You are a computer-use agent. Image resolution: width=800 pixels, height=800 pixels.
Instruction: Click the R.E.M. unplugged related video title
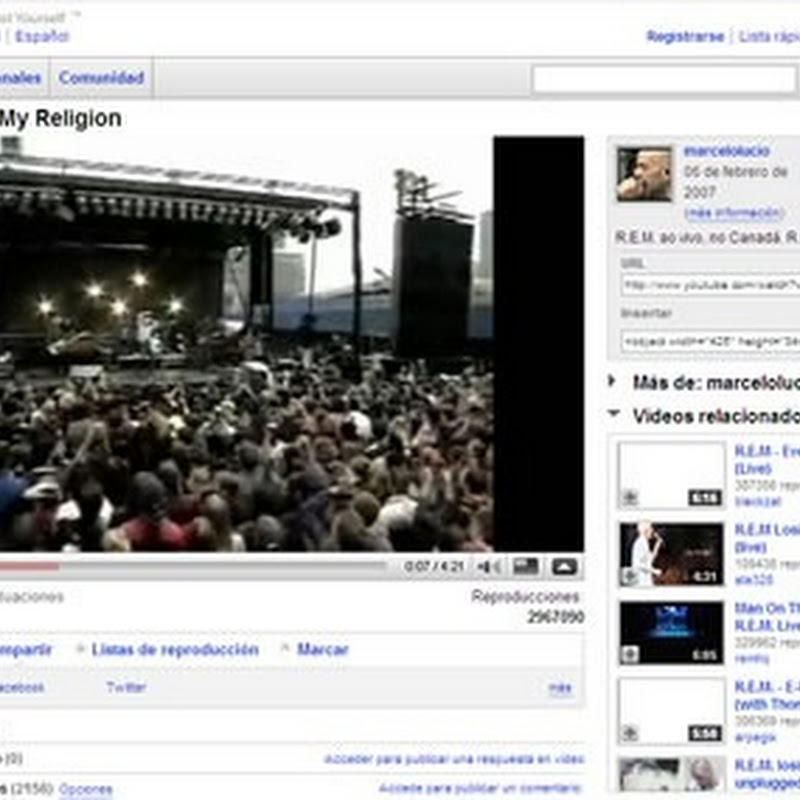pyautogui.click(x=767, y=773)
